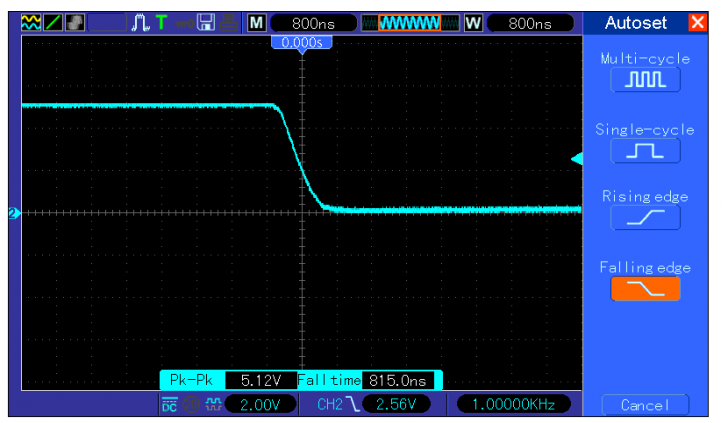Click the waveform display mode icon
The image size is (728, 423).
(x=31, y=22)
